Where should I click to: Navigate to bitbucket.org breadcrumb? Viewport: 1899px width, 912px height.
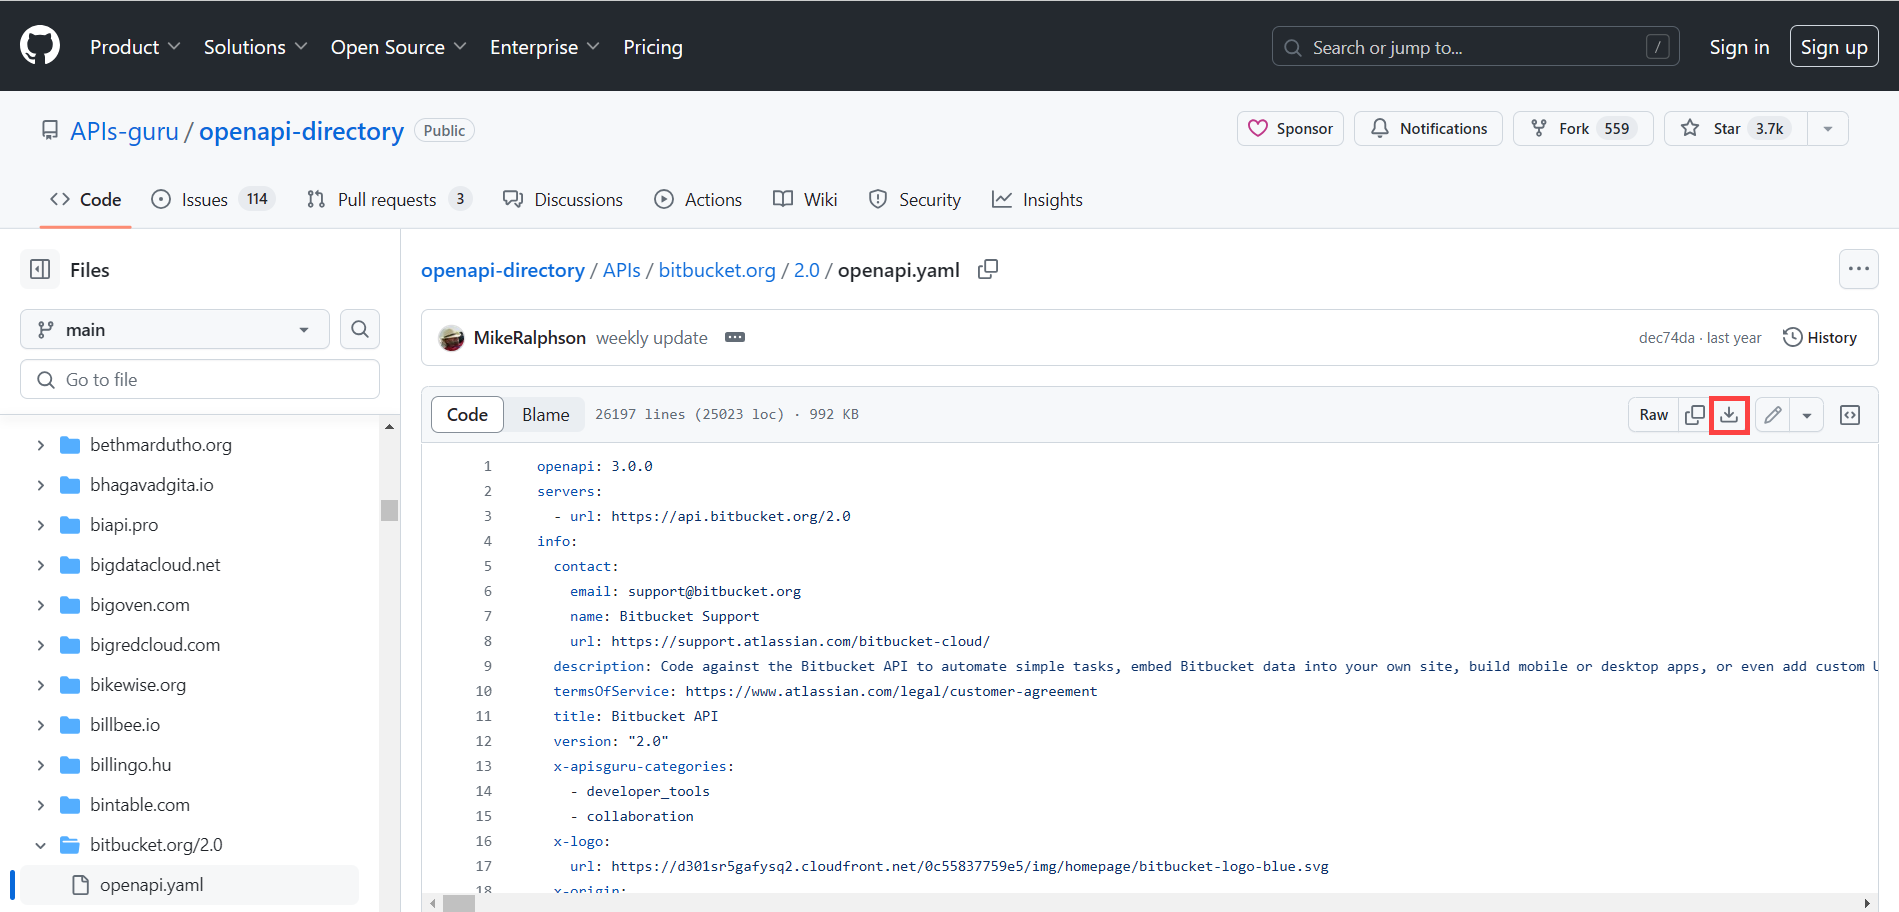[717, 270]
